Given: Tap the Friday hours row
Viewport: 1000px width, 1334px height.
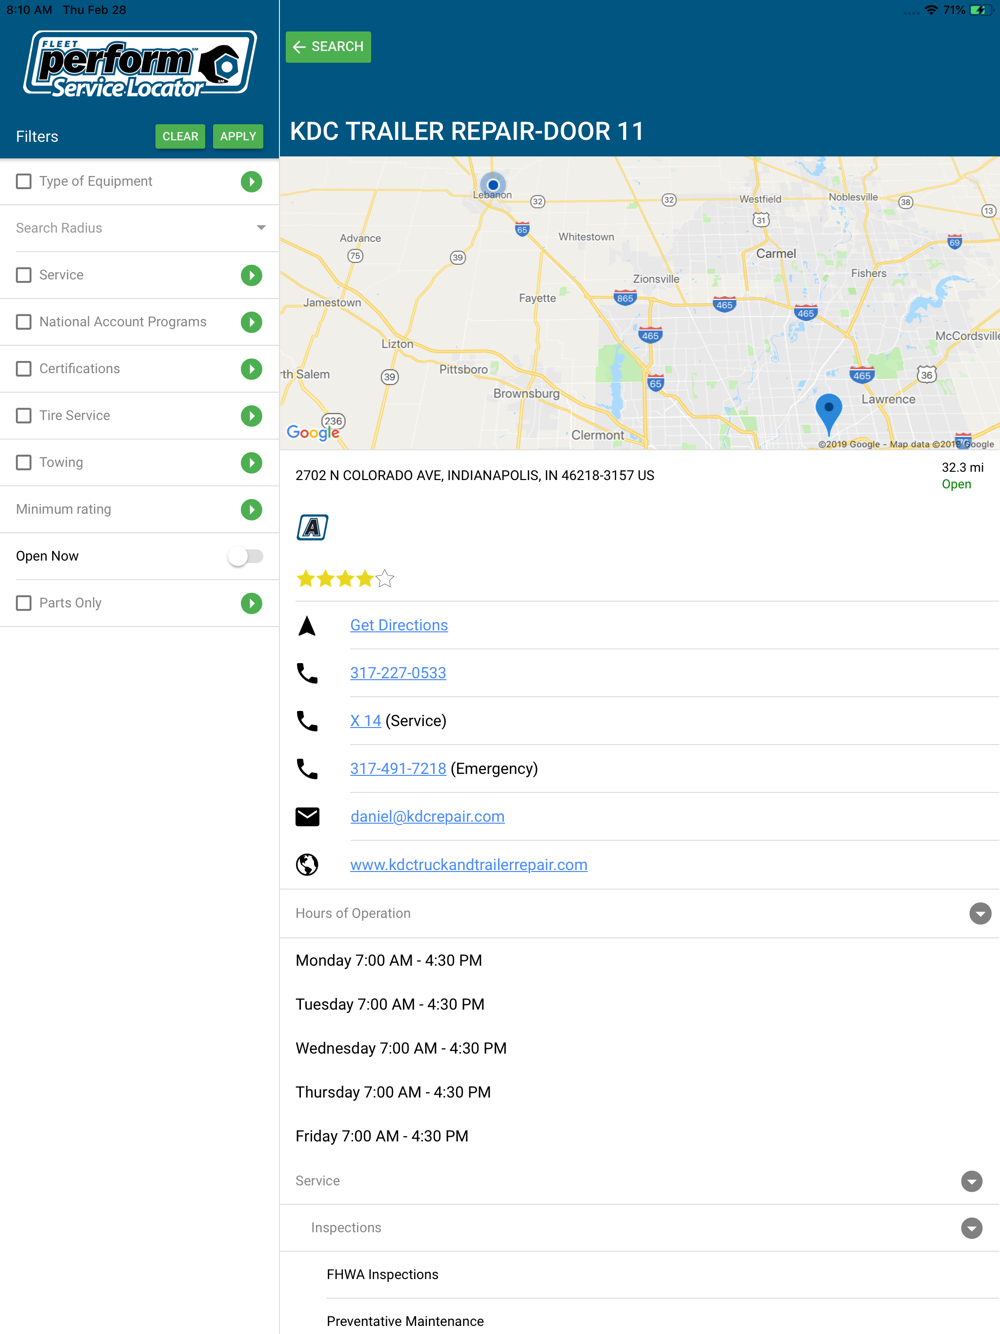Looking at the screenshot, I should (x=382, y=1137).
